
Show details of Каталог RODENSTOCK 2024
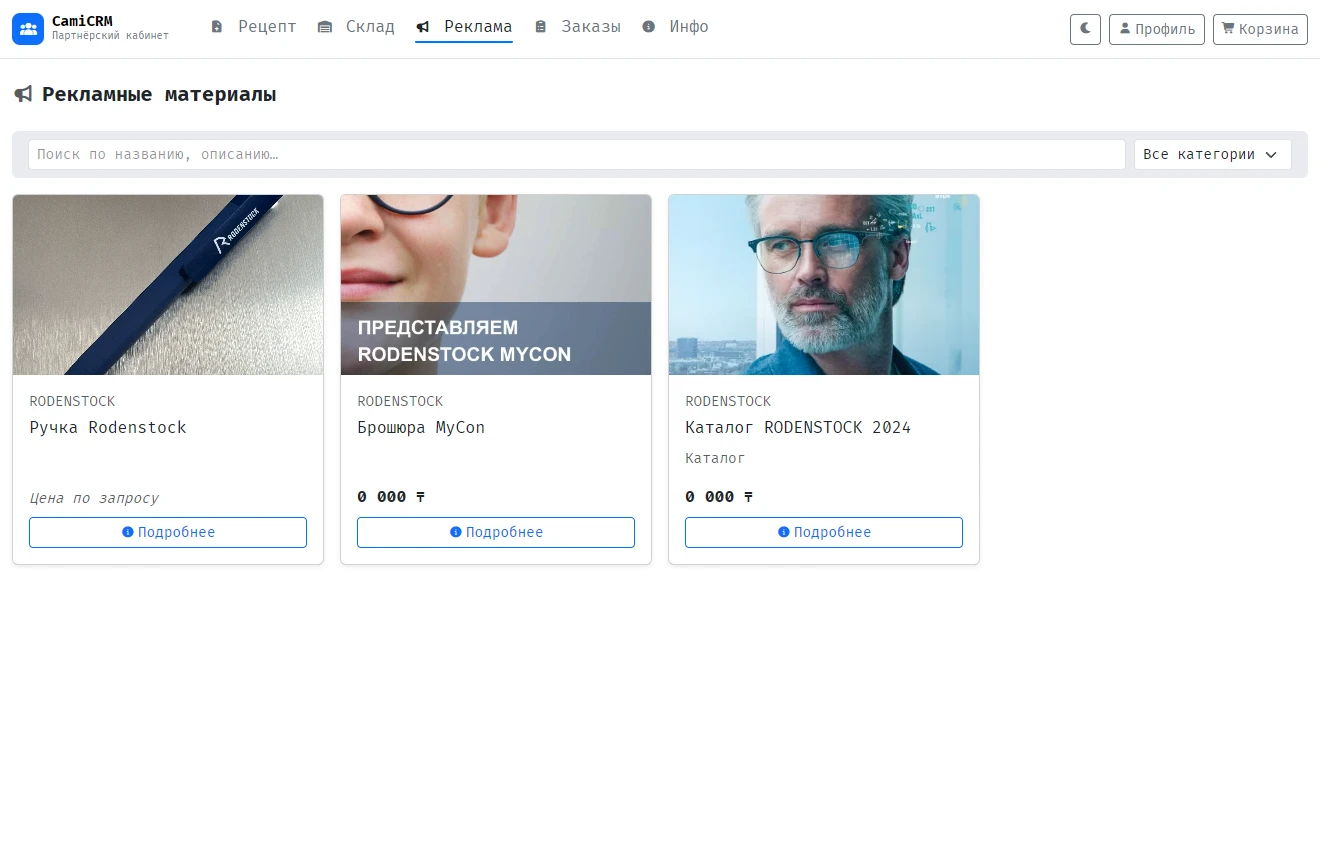(824, 532)
